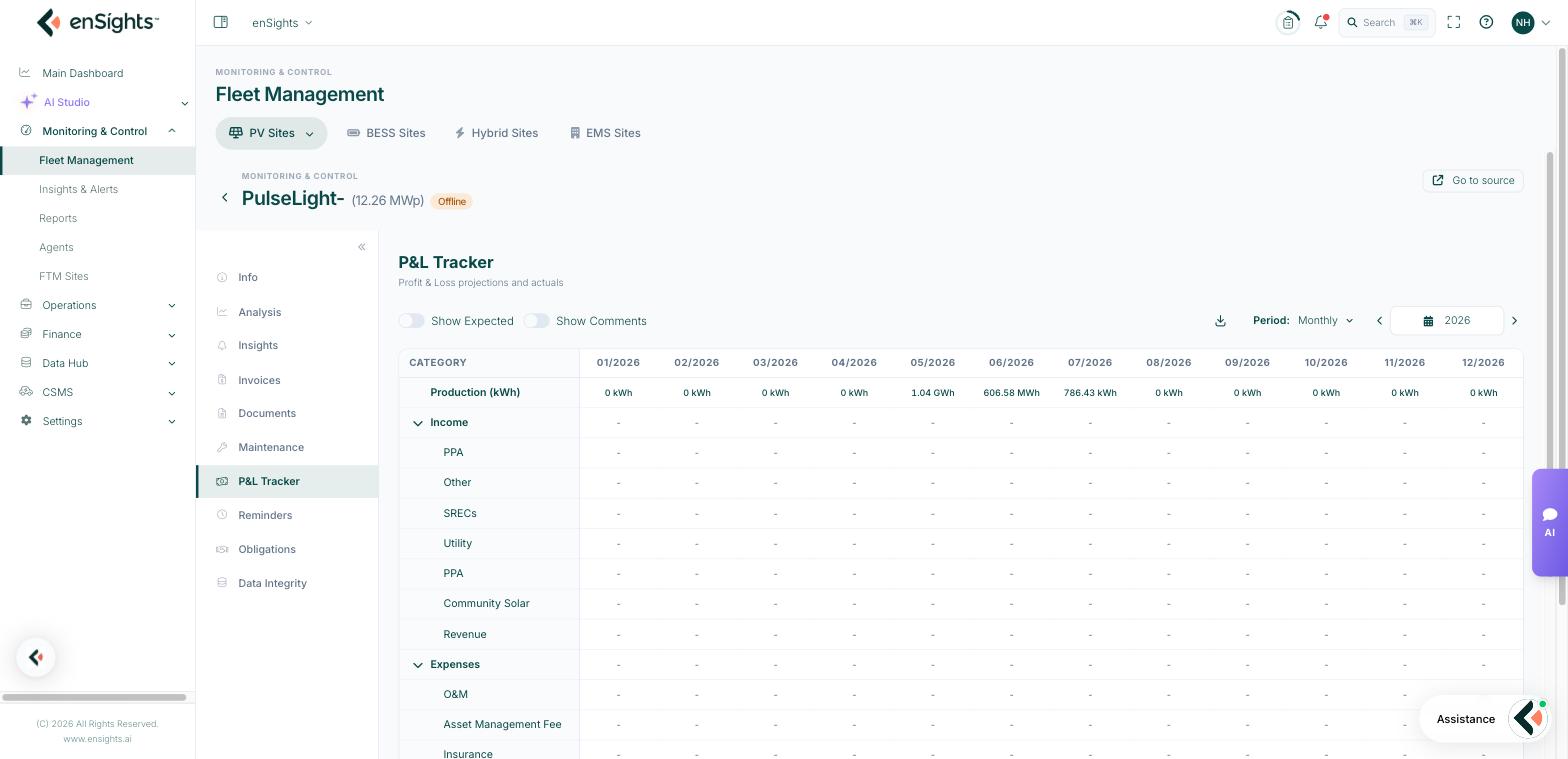Switch to BESS Sites tab

point(386,133)
